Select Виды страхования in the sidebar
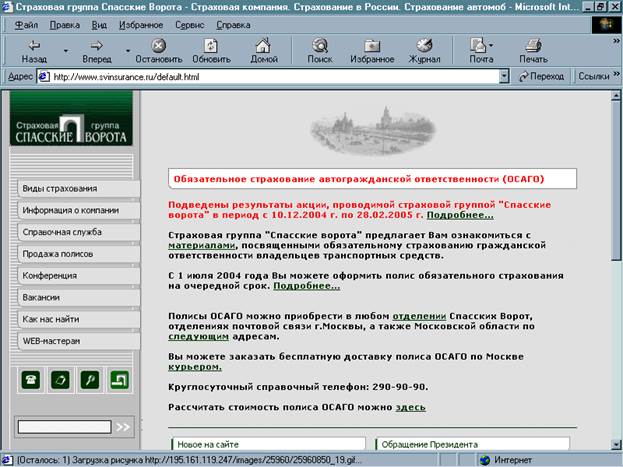Screen dimensions: 623x467 [x=73, y=188]
